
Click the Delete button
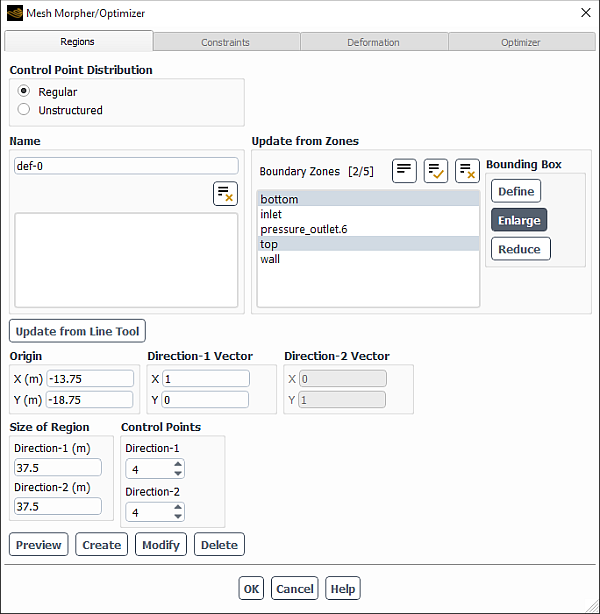tap(219, 544)
